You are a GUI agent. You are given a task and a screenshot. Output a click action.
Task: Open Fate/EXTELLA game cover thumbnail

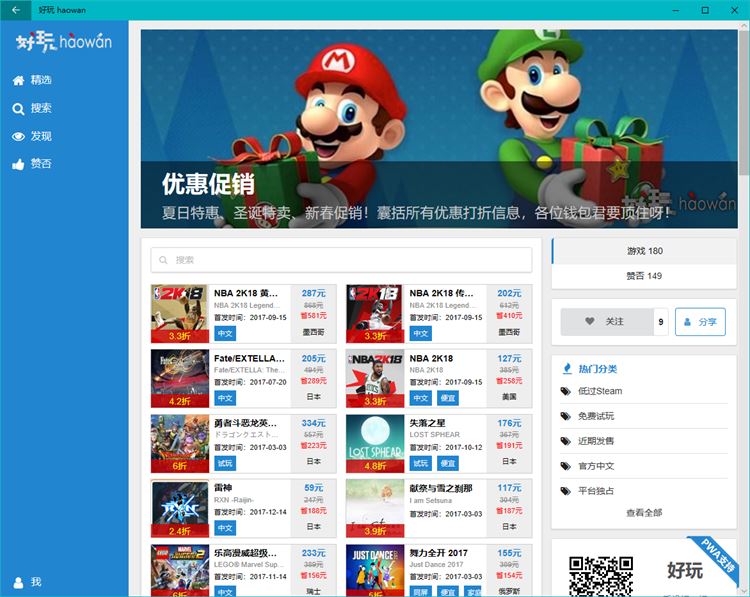pos(179,378)
